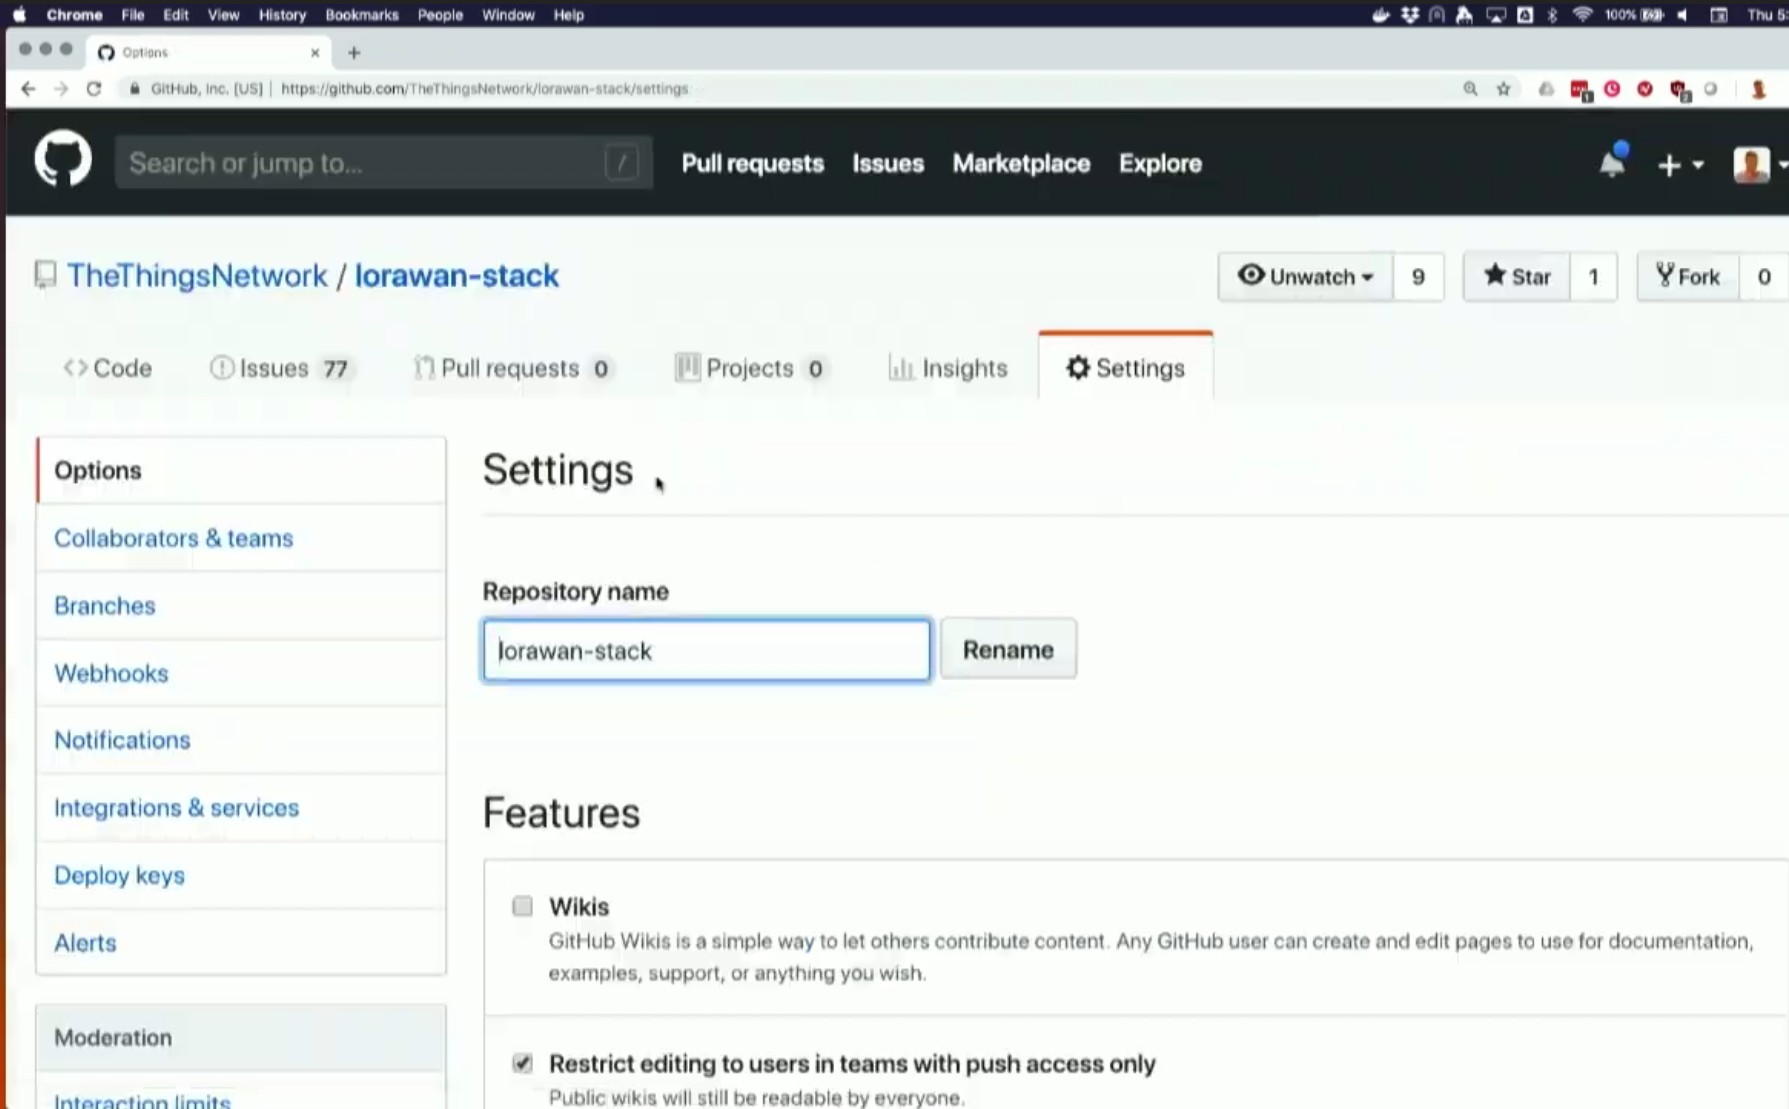Reload the page
The width and height of the screenshot is (1789, 1109).
tap(94, 88)
